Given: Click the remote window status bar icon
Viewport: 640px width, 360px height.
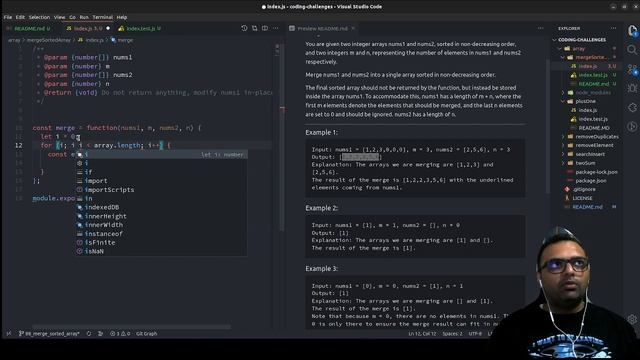Looking at the screenshot, I should 9,333.
